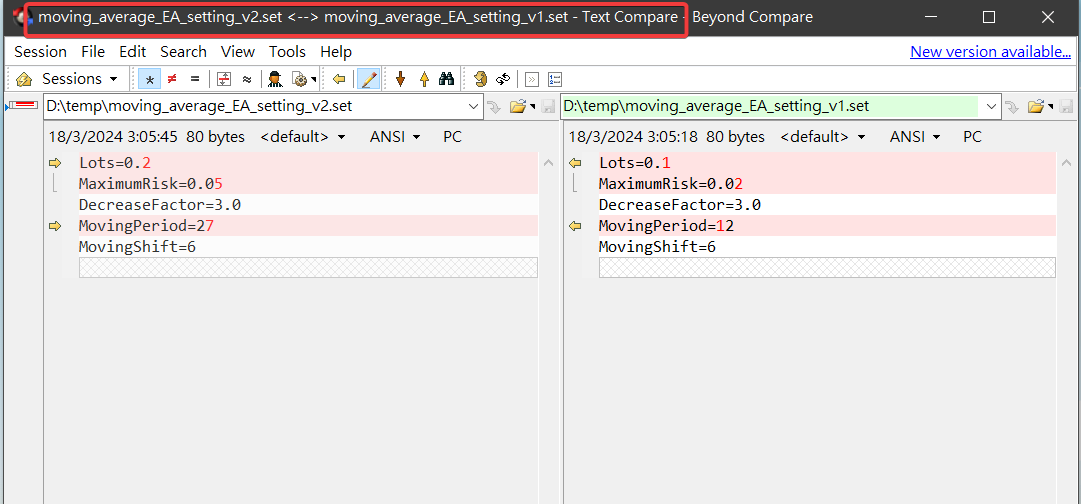The image size is (1081, 504).
Task: Click Beyond Compare title bar app icon
Action: 21,17
